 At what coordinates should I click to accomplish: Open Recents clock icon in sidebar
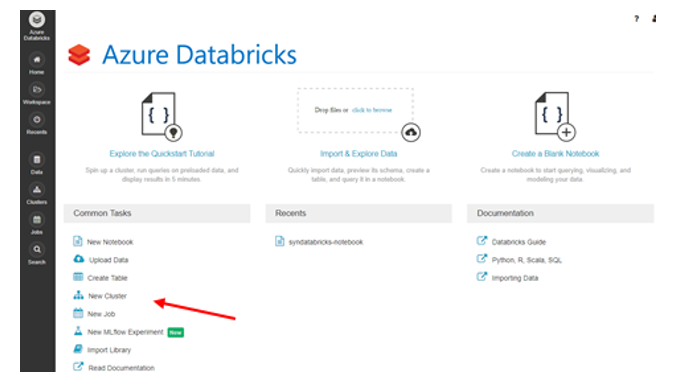point(37,119)
